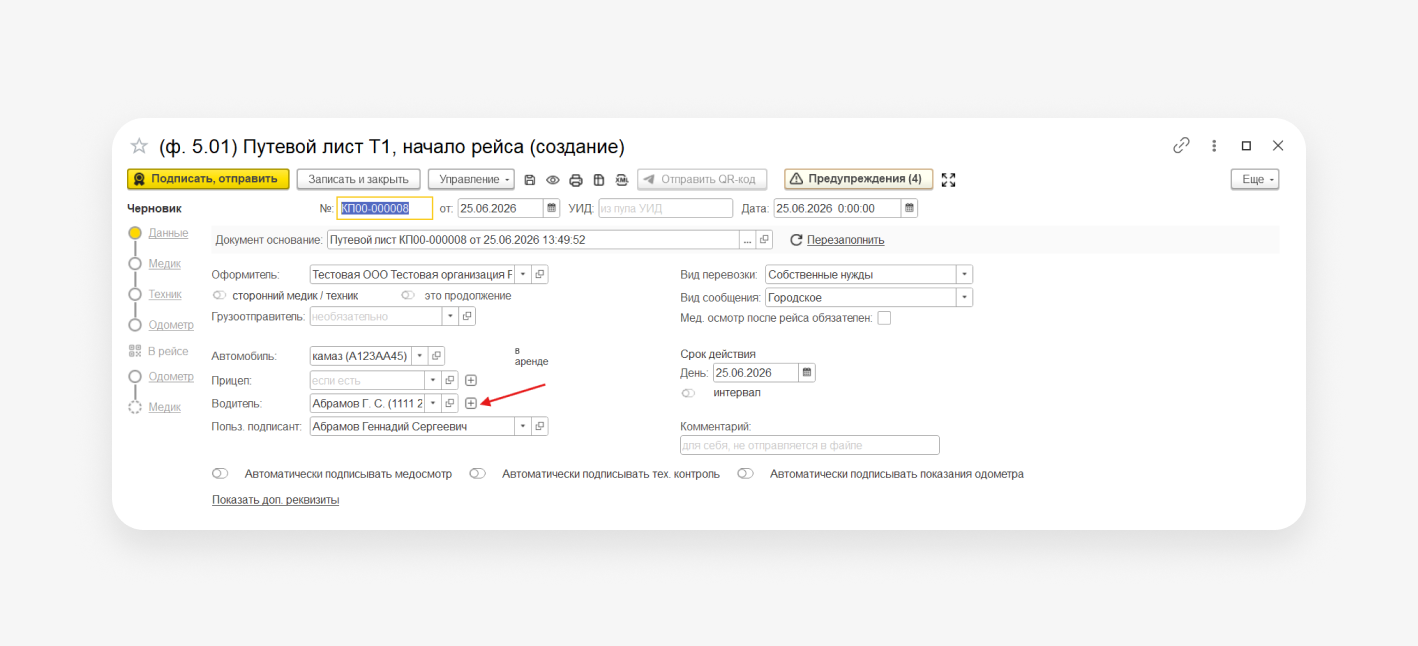Toggle 'это продолжение' switch
The height and width of the screenshot is (646, 1418).
coord(408,295)
